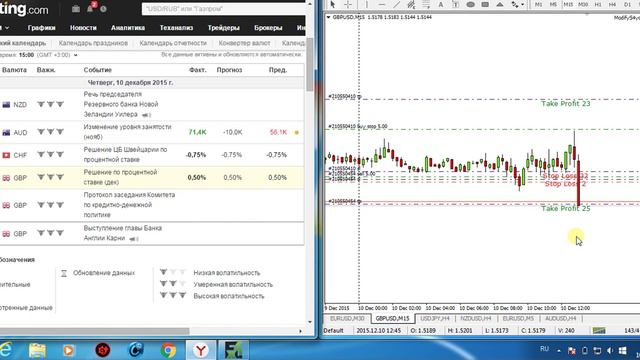Select the text label T tool

click(x=455, y=4)
